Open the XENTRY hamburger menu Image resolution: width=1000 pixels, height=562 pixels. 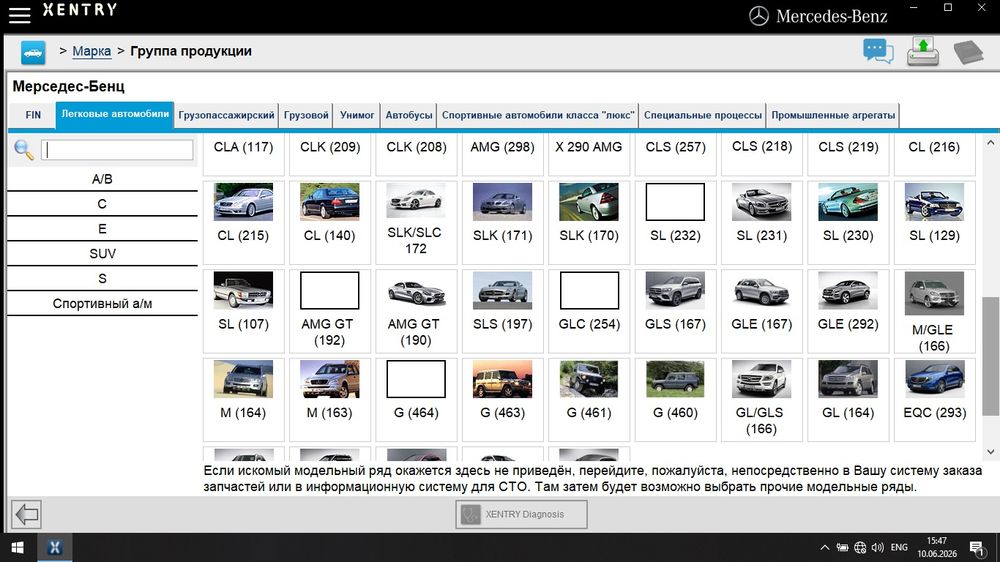click(19, 15)
